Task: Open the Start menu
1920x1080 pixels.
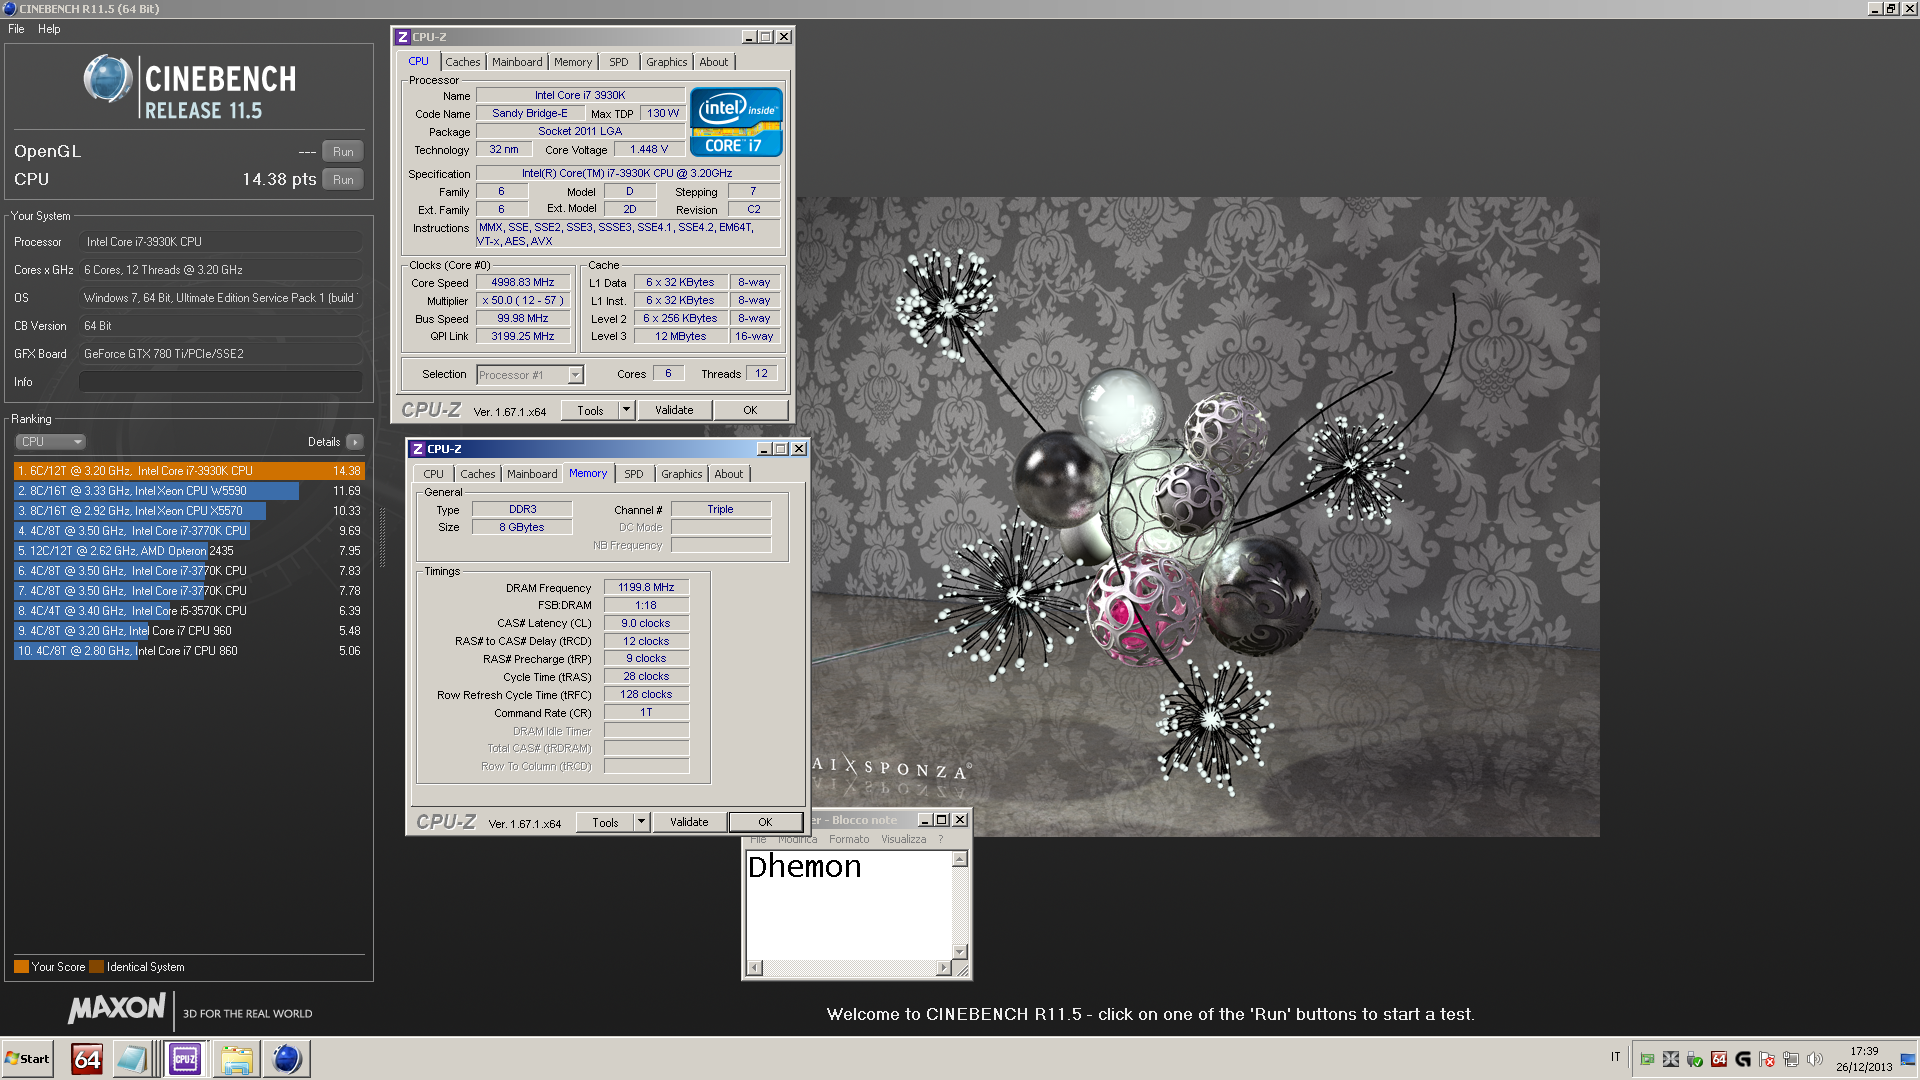Action: point(27,1059)
